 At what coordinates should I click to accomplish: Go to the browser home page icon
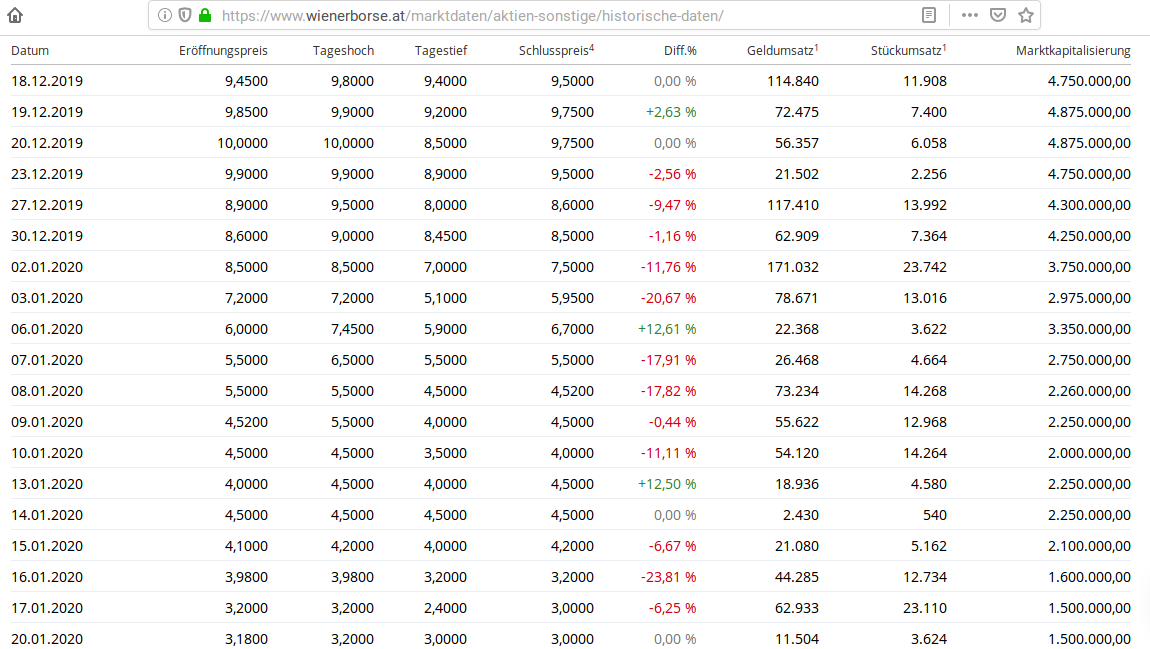click(15, 15)
